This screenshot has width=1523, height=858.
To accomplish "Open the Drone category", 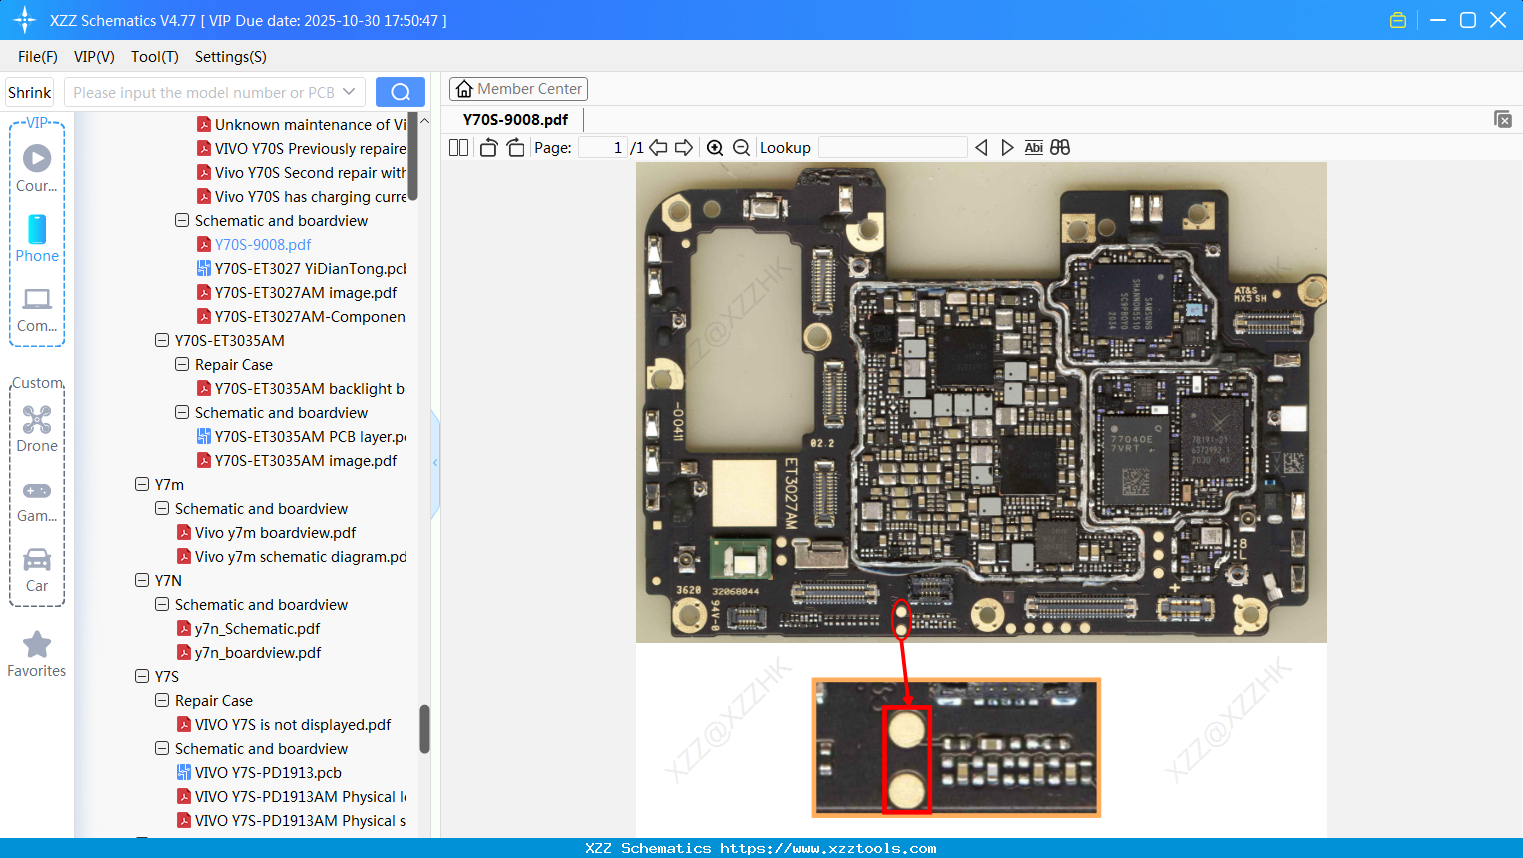I will pos(37,429).
